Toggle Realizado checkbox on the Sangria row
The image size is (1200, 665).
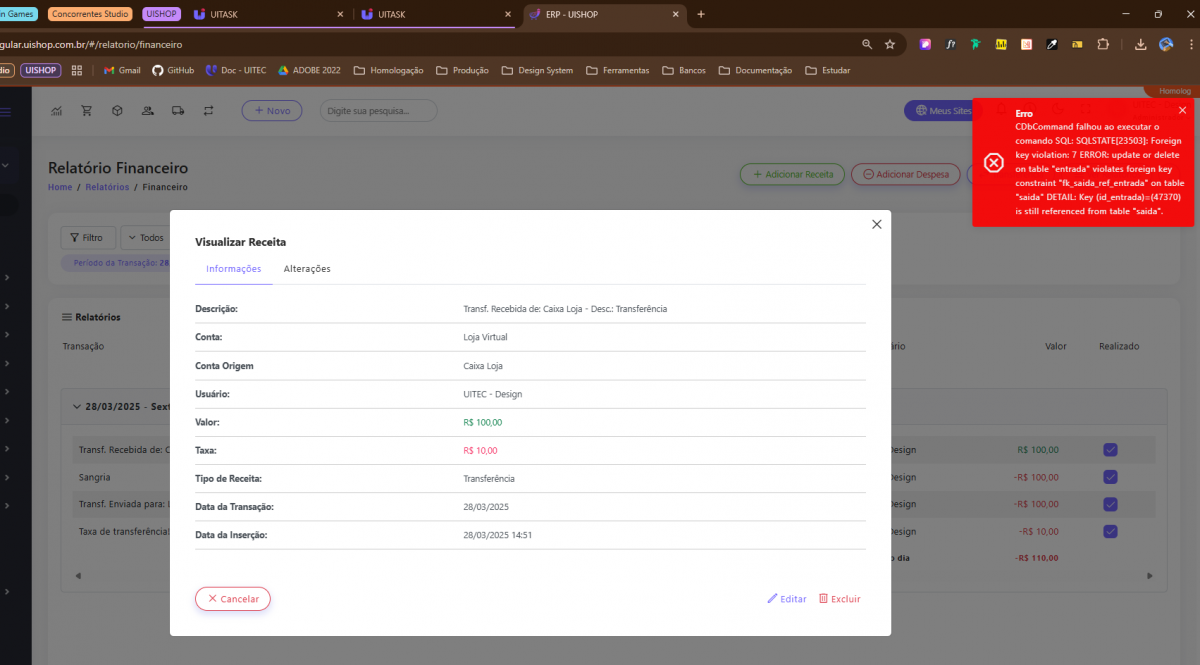tap(1110, 477)
